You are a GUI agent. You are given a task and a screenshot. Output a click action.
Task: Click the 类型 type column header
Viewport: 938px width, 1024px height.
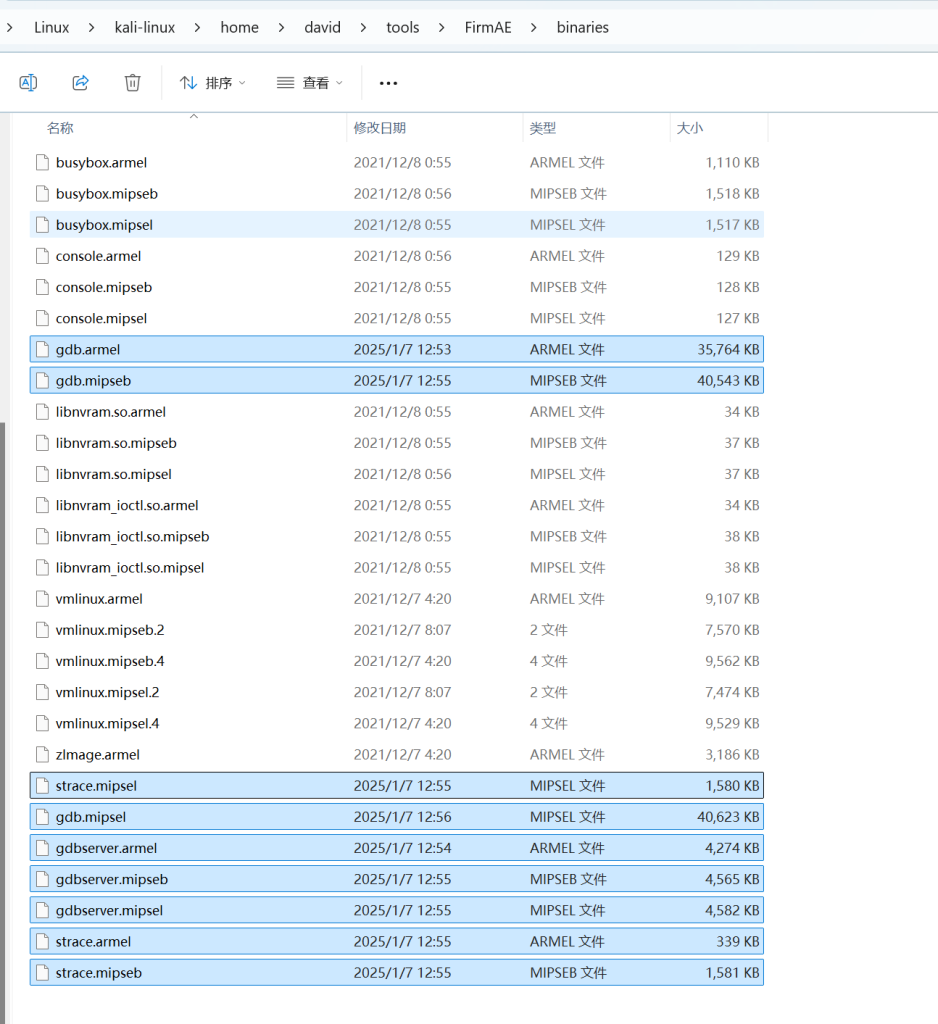pos(543,128)
